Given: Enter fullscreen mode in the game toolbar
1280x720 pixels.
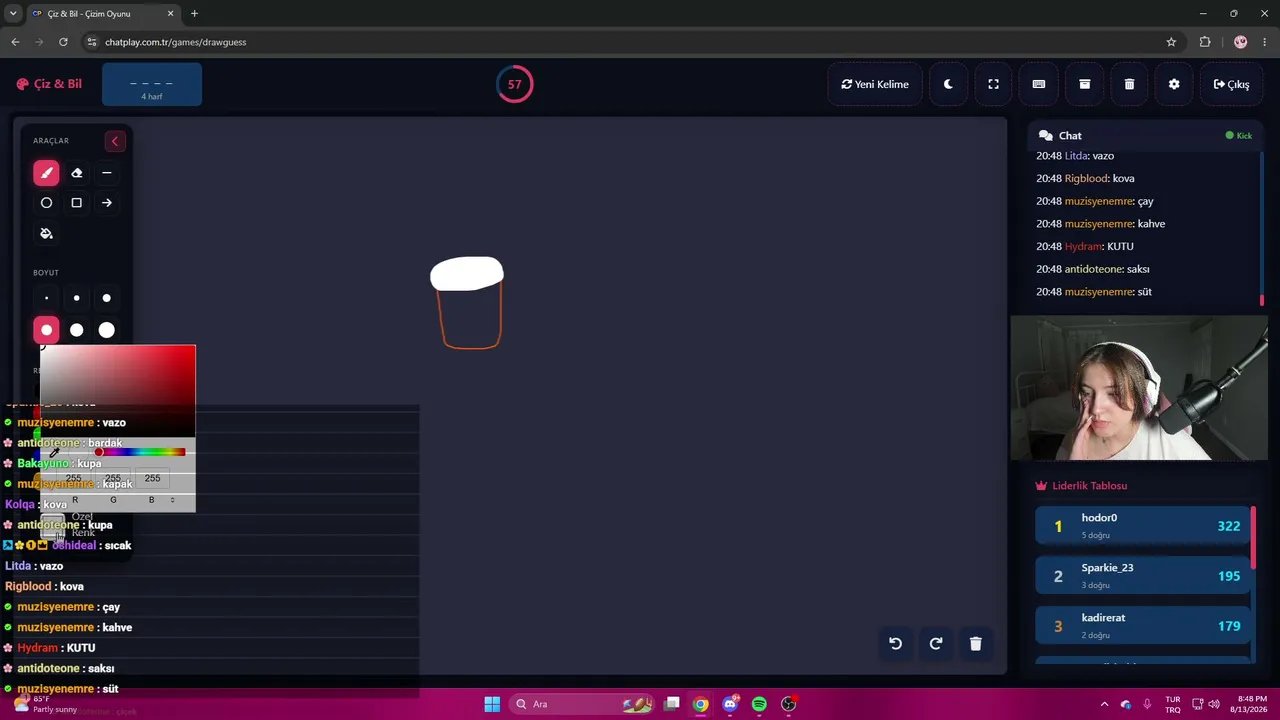Looking at the screenshot, I should tap(993, 84).
